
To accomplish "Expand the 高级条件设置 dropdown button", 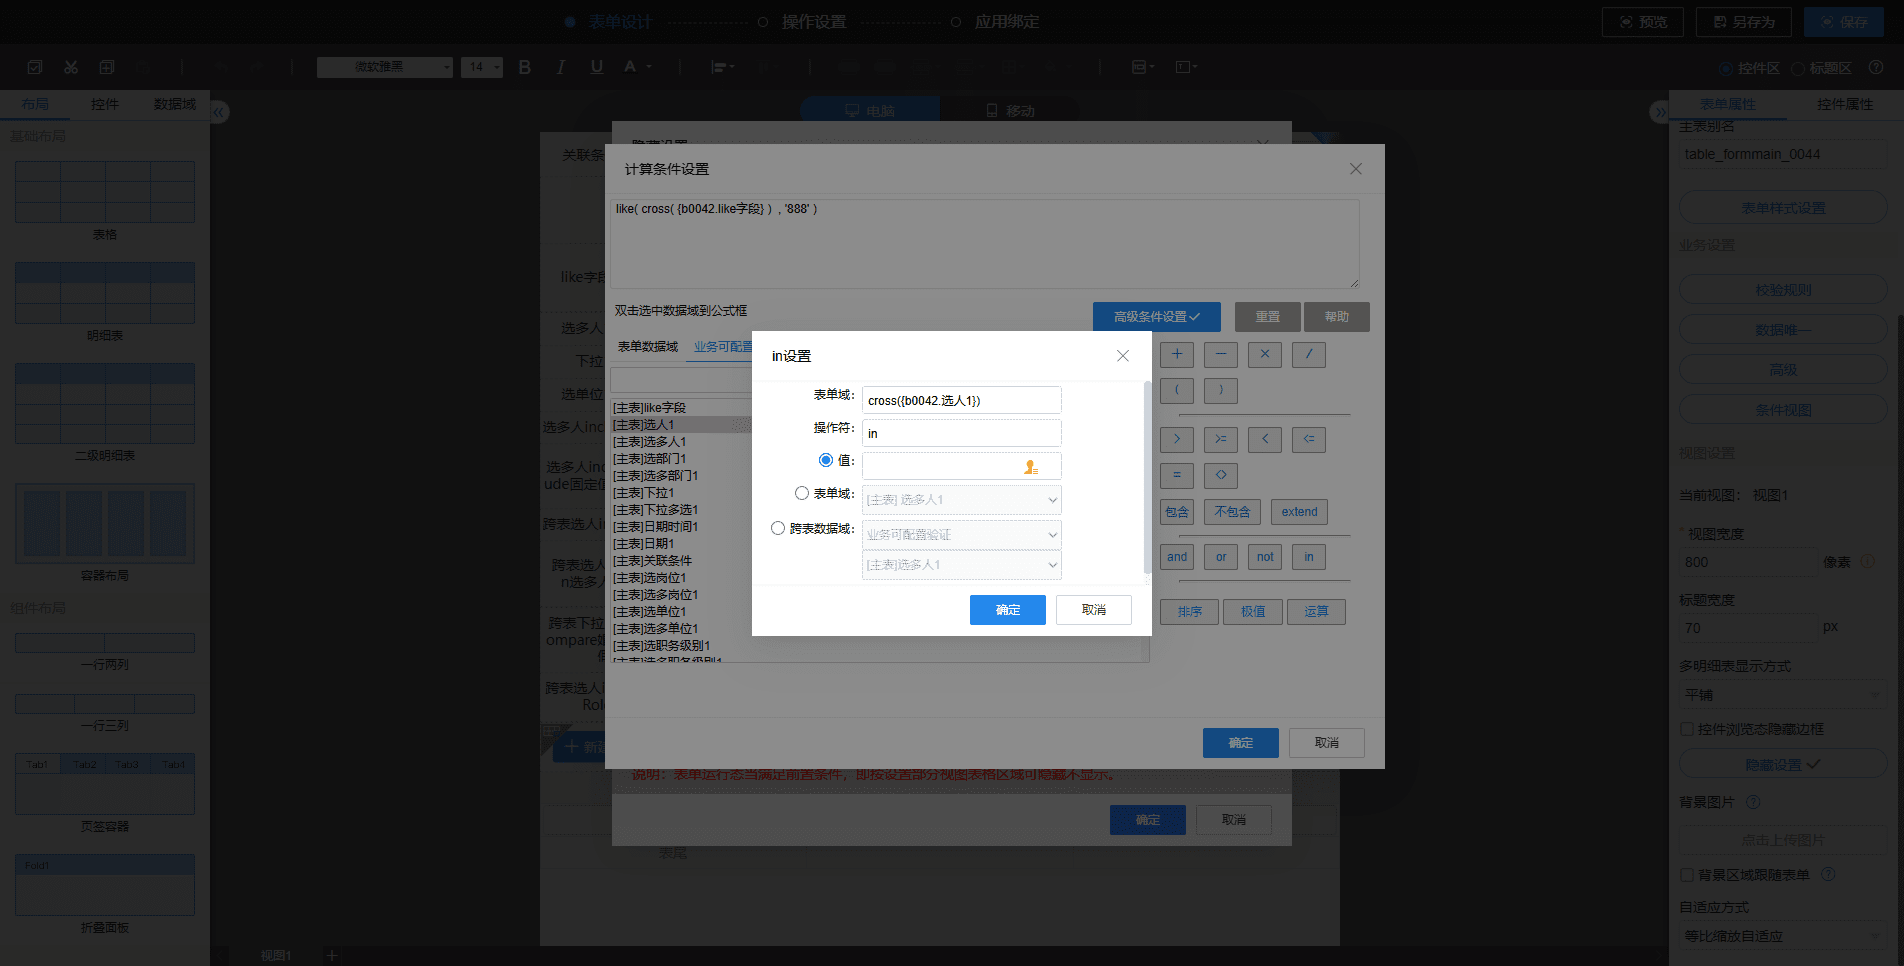I will pyautogui.click(x=1157, y=317).
